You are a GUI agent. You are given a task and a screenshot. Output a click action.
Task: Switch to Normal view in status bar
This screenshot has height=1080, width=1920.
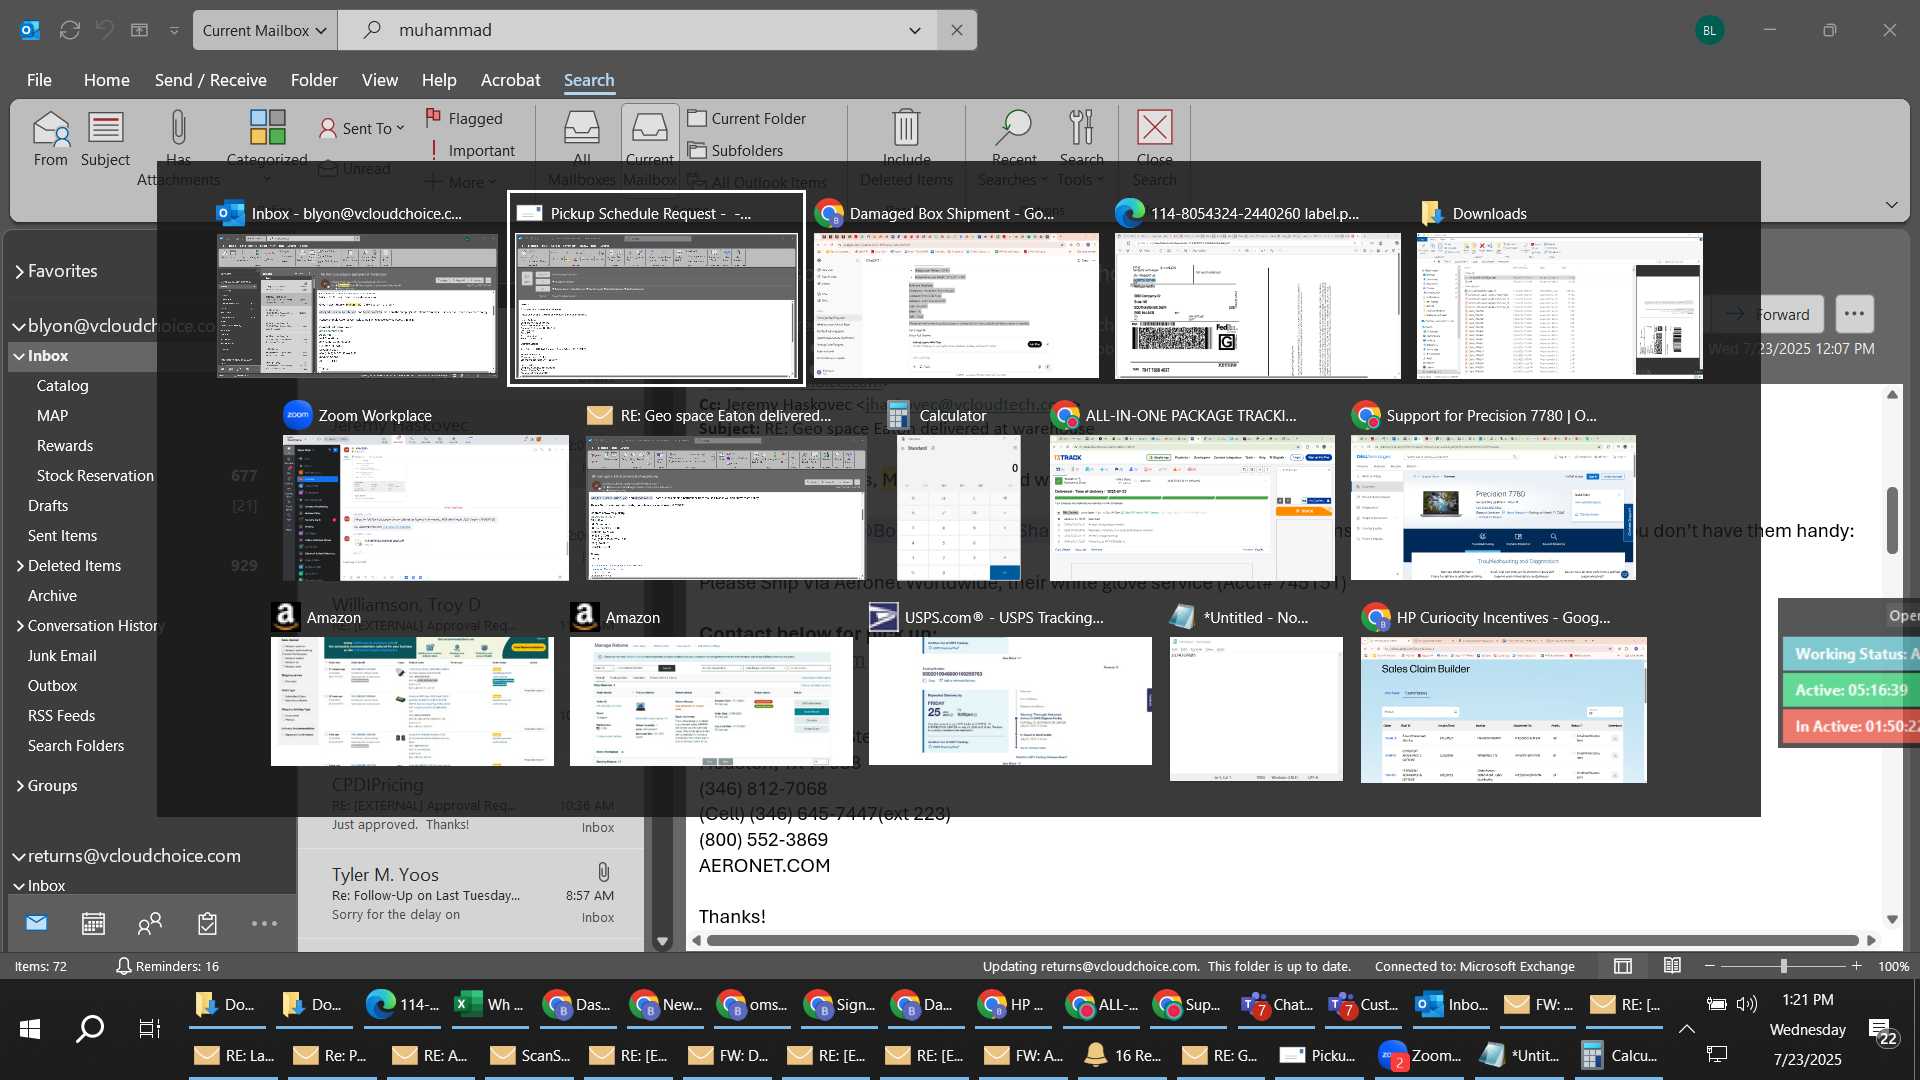pos(1623,966)
